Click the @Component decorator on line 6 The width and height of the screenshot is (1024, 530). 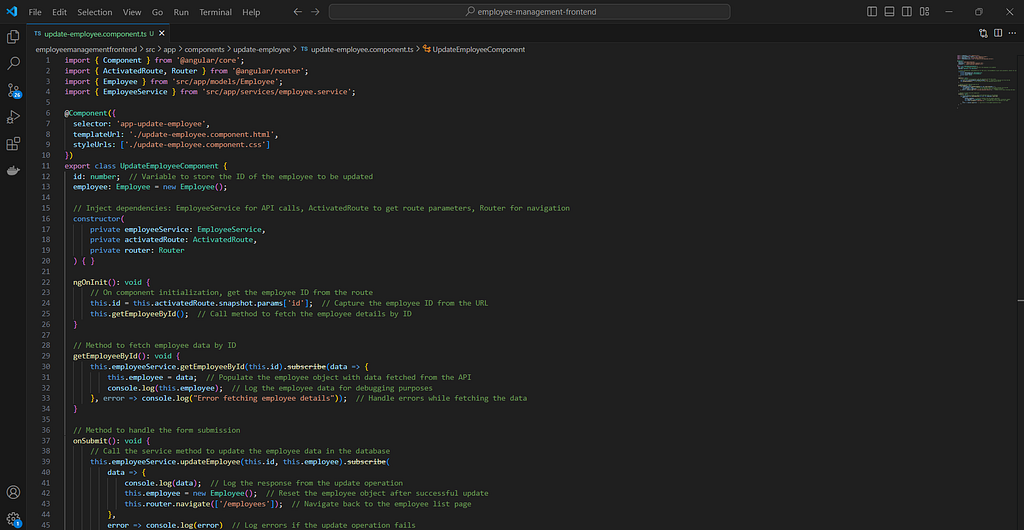pyautogui.click(x=86, y=113)
